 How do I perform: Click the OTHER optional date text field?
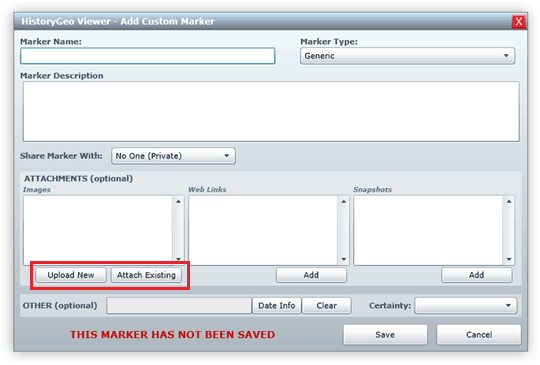tap(179, 306)
